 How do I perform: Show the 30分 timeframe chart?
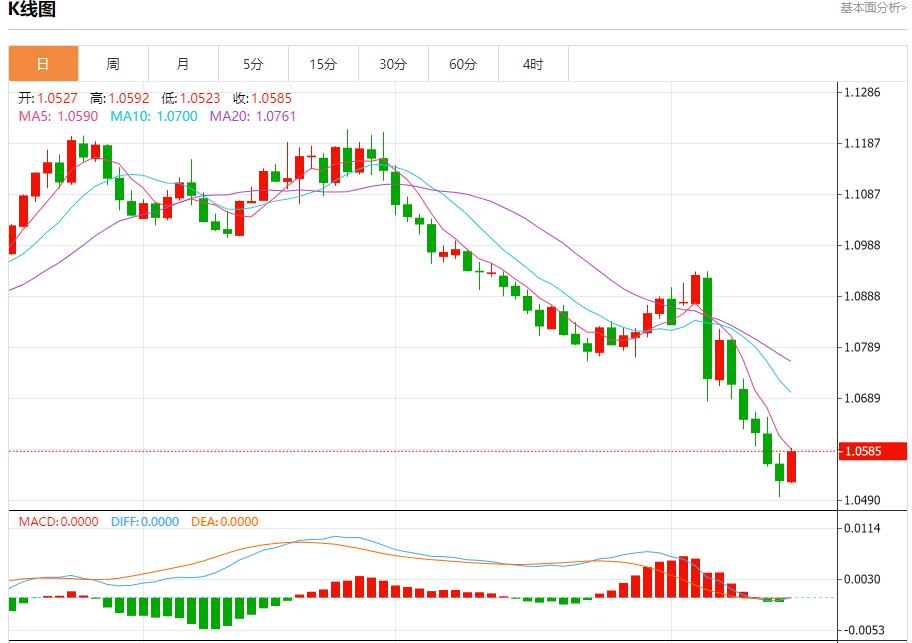[x=393, y=64]
